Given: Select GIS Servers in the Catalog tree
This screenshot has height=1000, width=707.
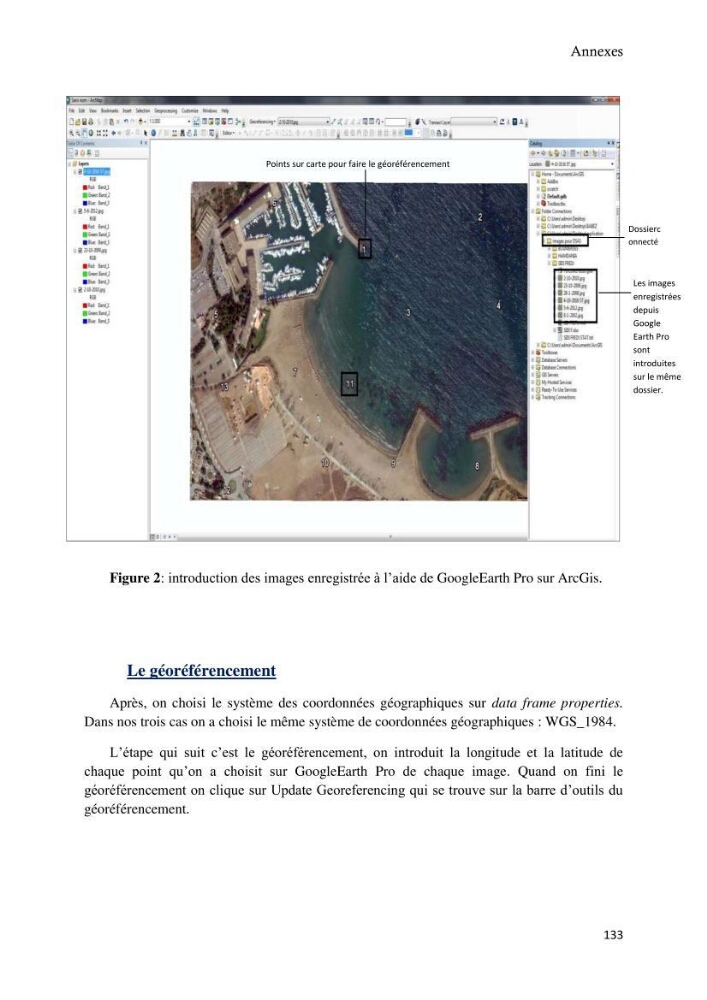Looking at the screenshot, I should 550,375.
